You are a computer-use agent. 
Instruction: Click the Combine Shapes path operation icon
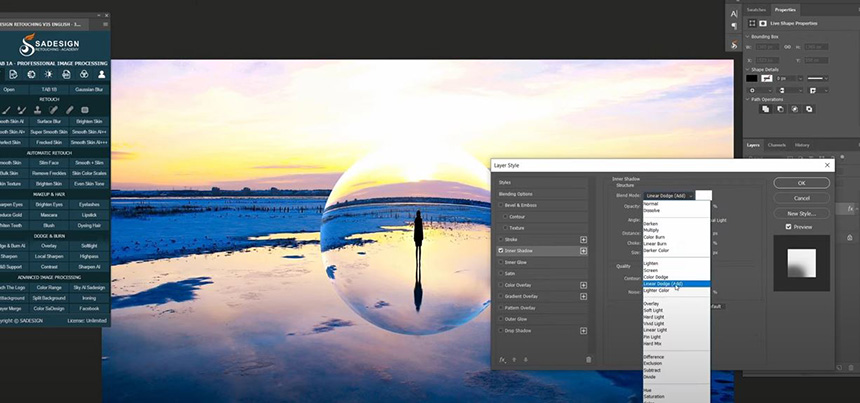764,109
